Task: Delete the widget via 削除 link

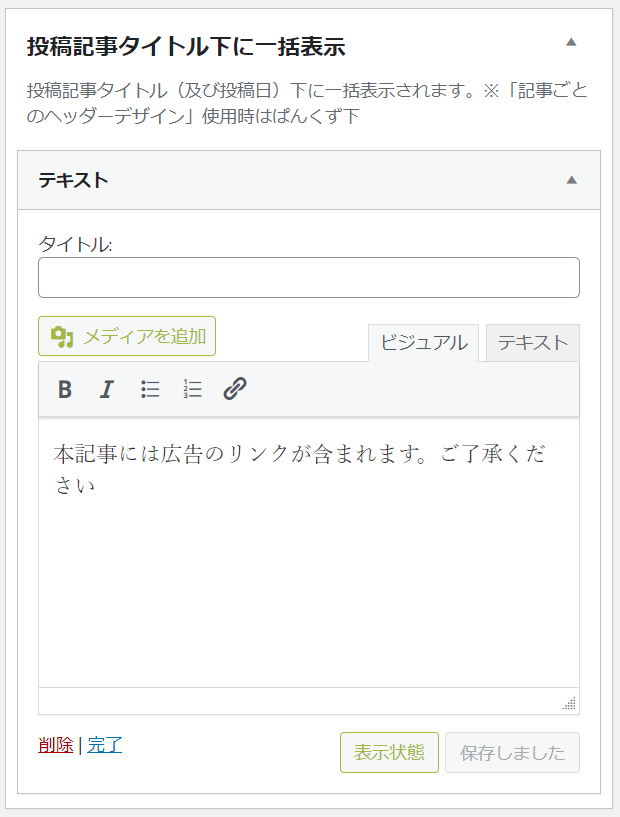Action: tap(56, 745)
